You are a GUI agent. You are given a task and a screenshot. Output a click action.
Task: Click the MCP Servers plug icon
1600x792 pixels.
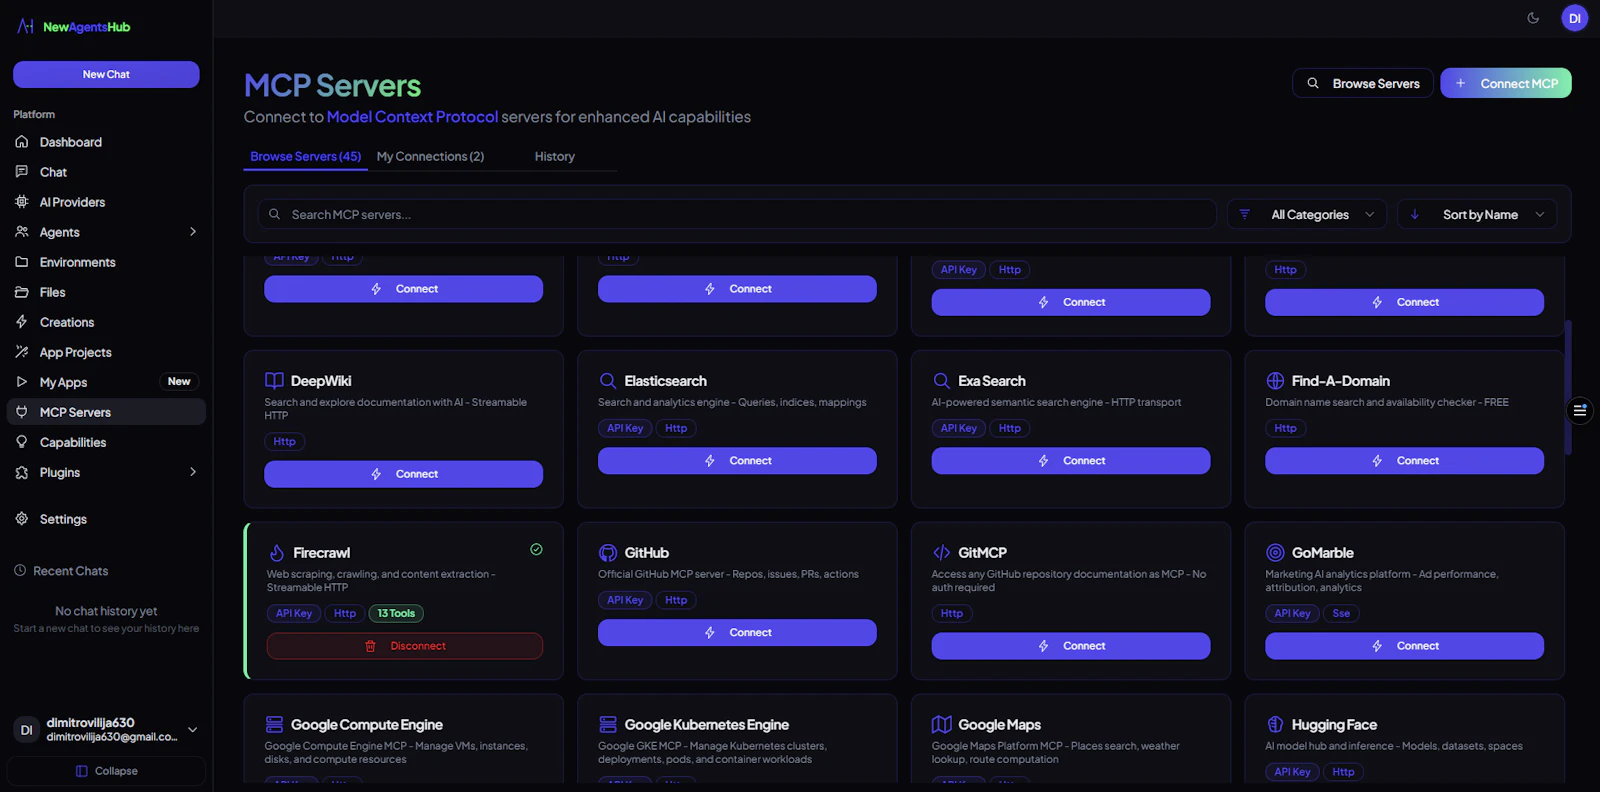(22, 412)
